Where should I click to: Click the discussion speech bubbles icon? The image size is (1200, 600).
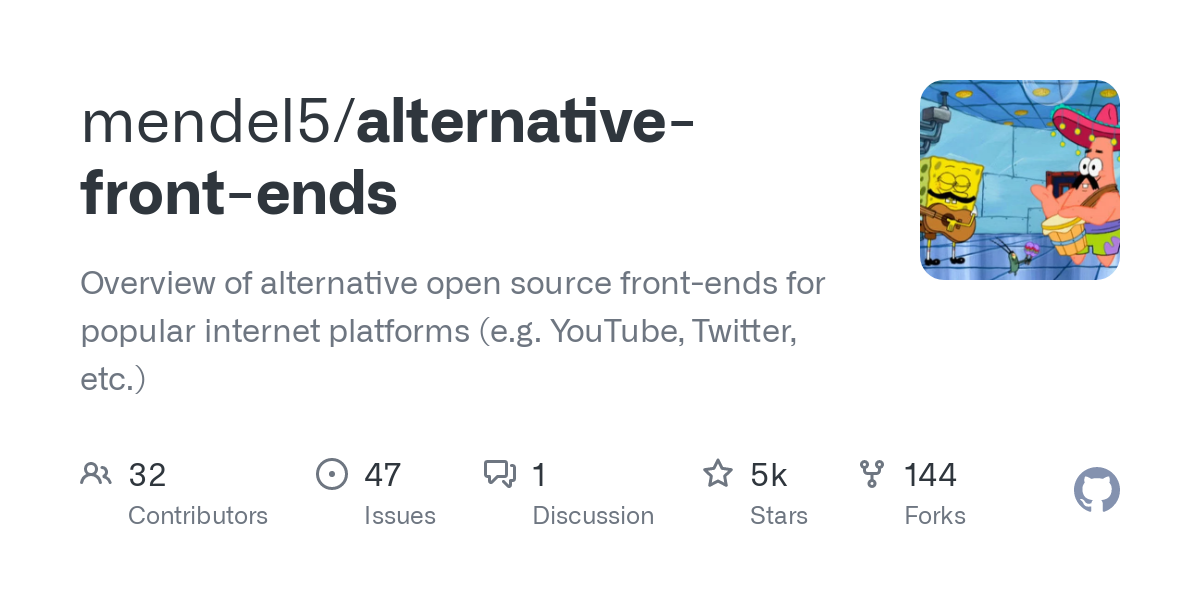tap(500, 474)
